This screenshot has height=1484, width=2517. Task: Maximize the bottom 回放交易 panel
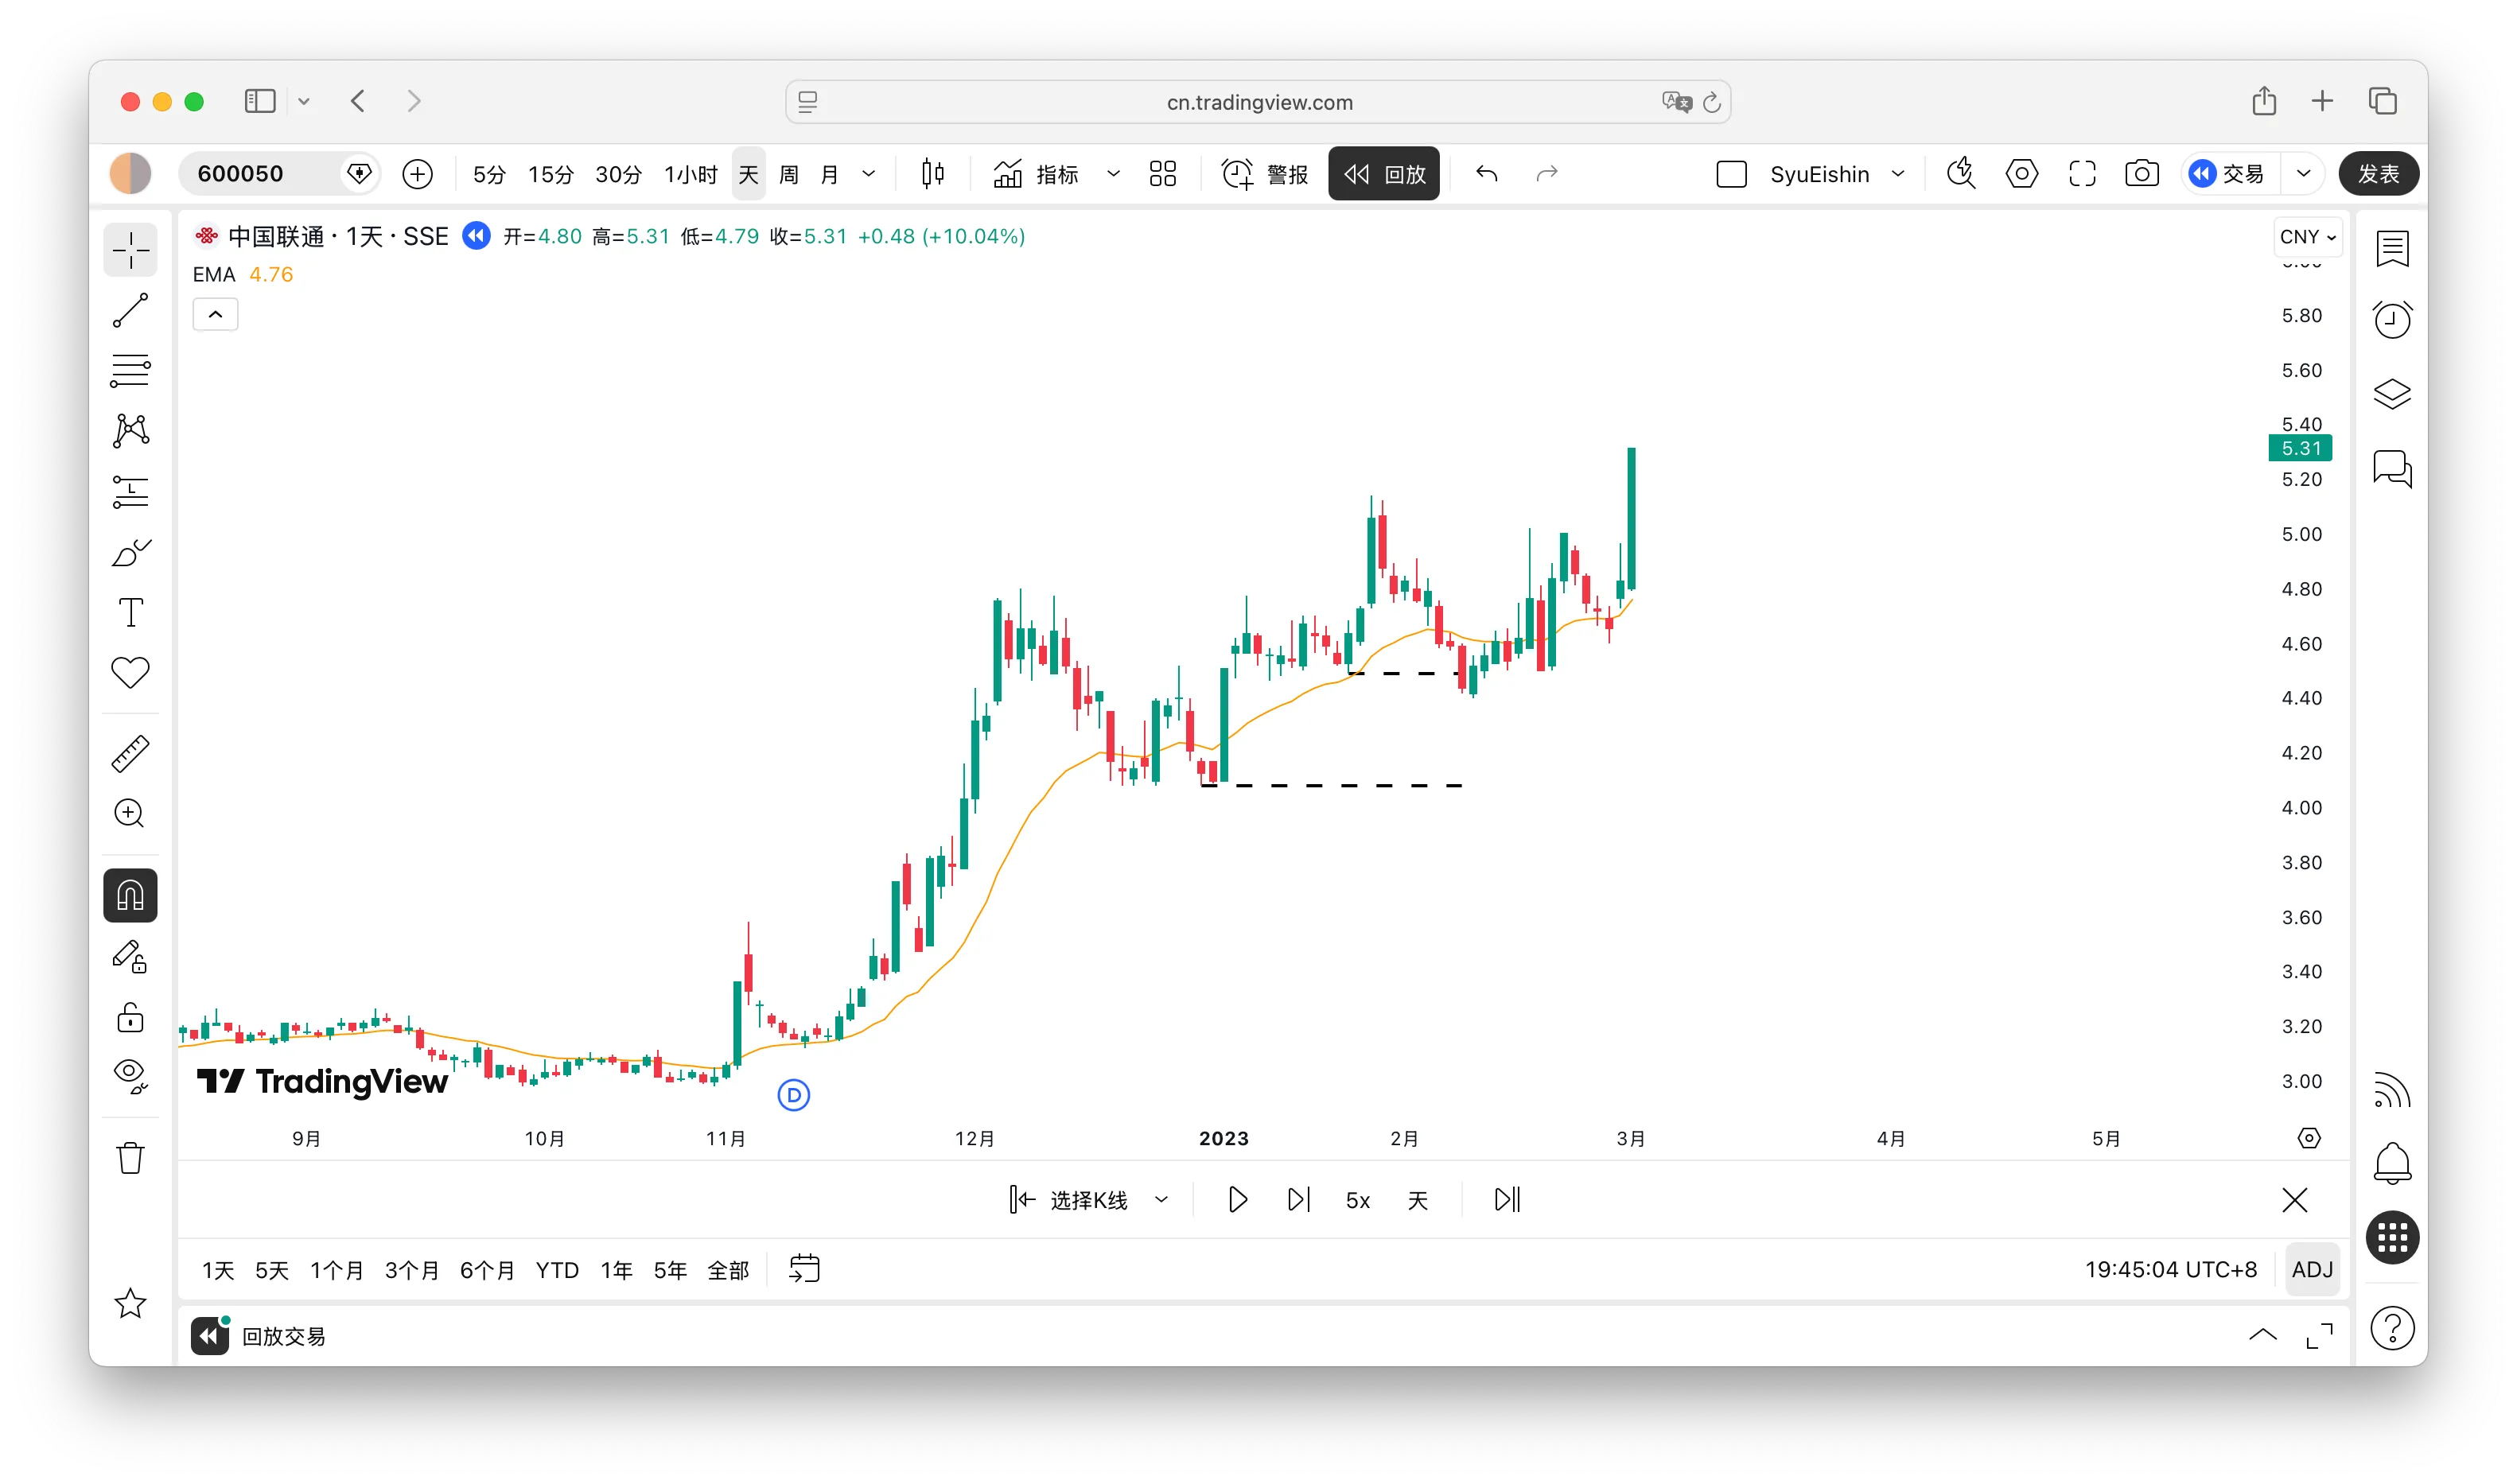(x=2319, y=1336)
